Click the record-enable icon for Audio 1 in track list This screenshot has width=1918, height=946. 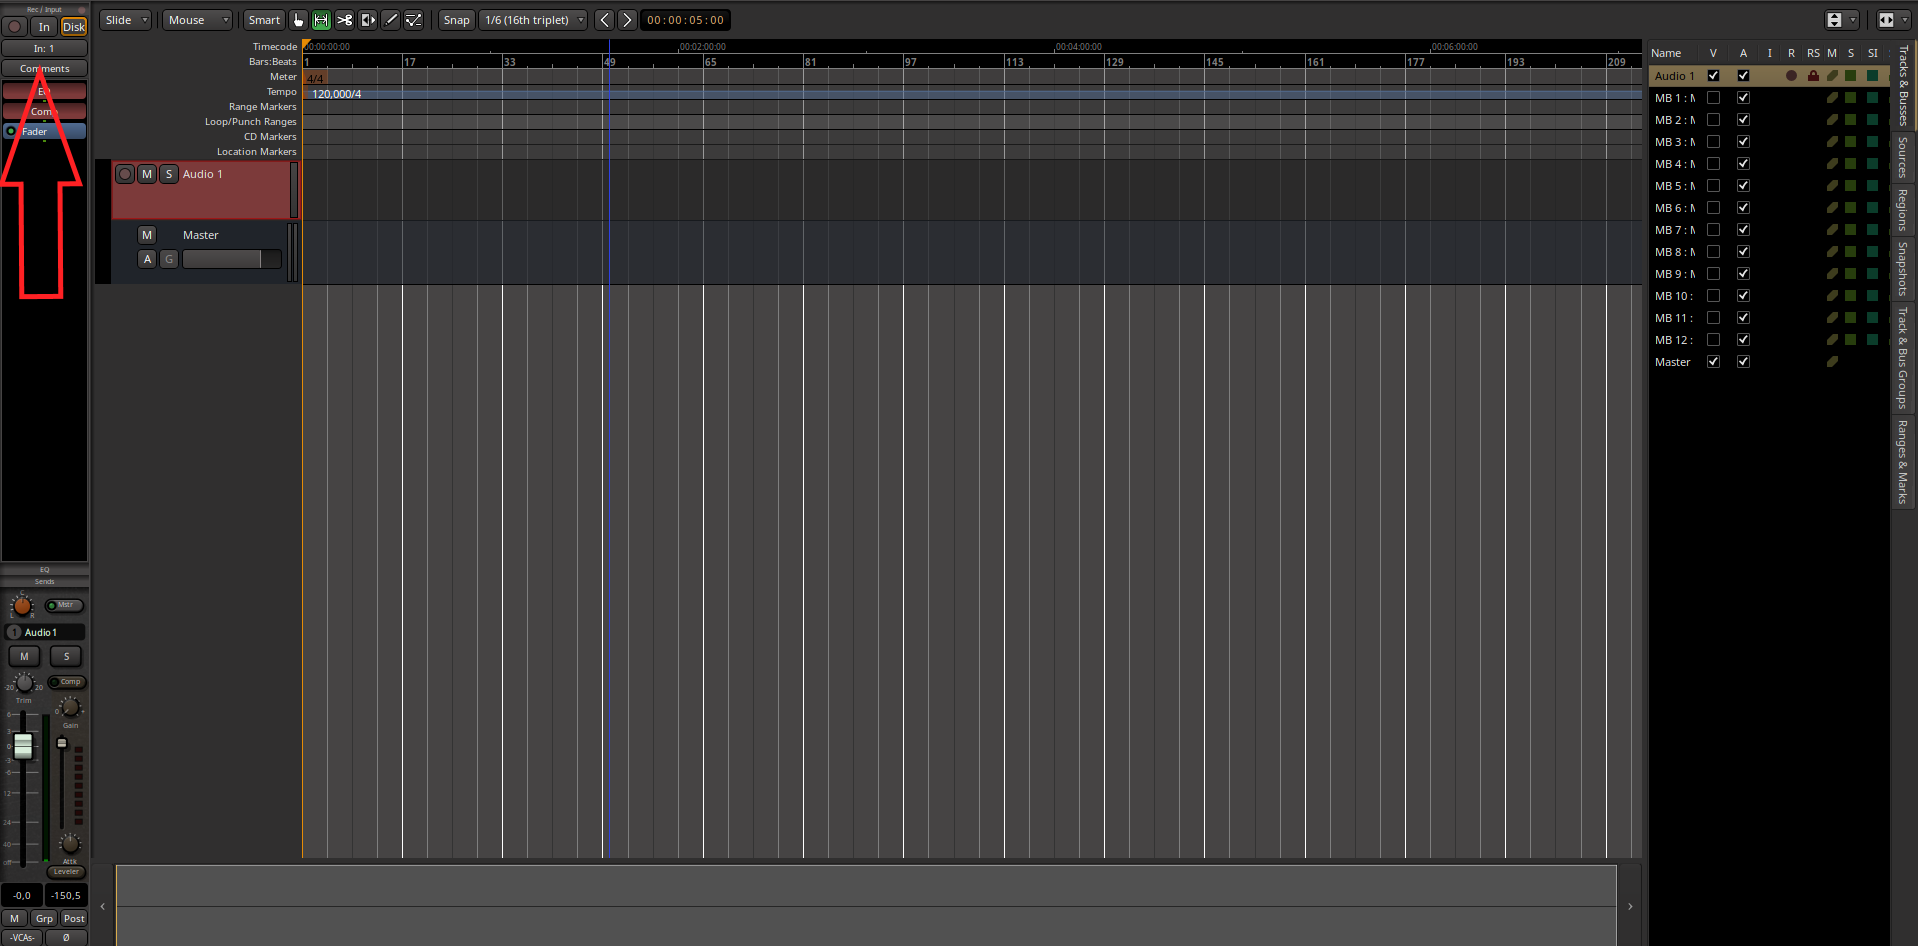click(1791, 76)
